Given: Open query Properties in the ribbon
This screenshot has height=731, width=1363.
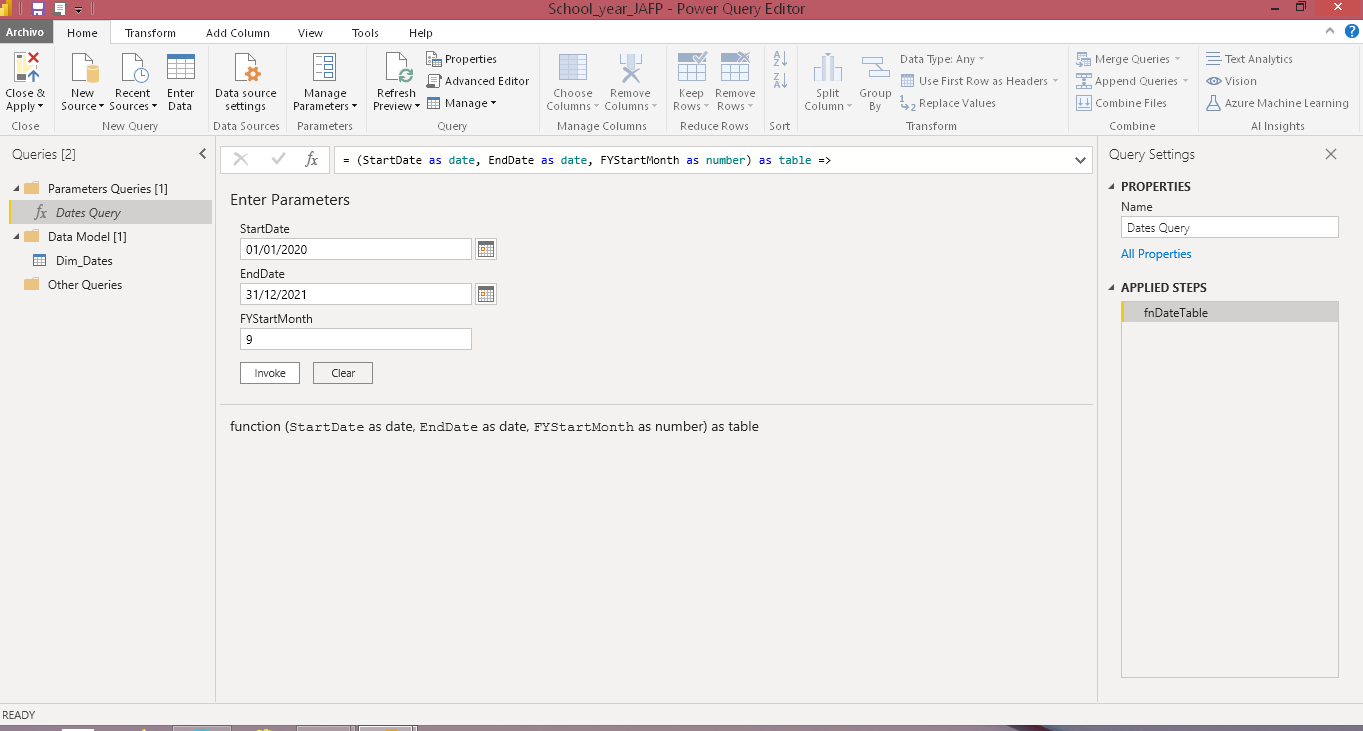Looking at the screenshot, I should (461, 59).
